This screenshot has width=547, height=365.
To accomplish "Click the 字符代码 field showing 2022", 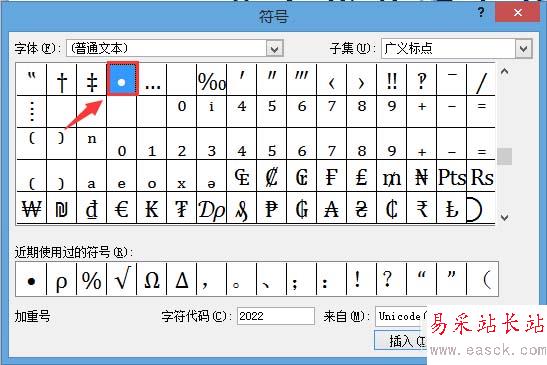I will coord(276,316).
